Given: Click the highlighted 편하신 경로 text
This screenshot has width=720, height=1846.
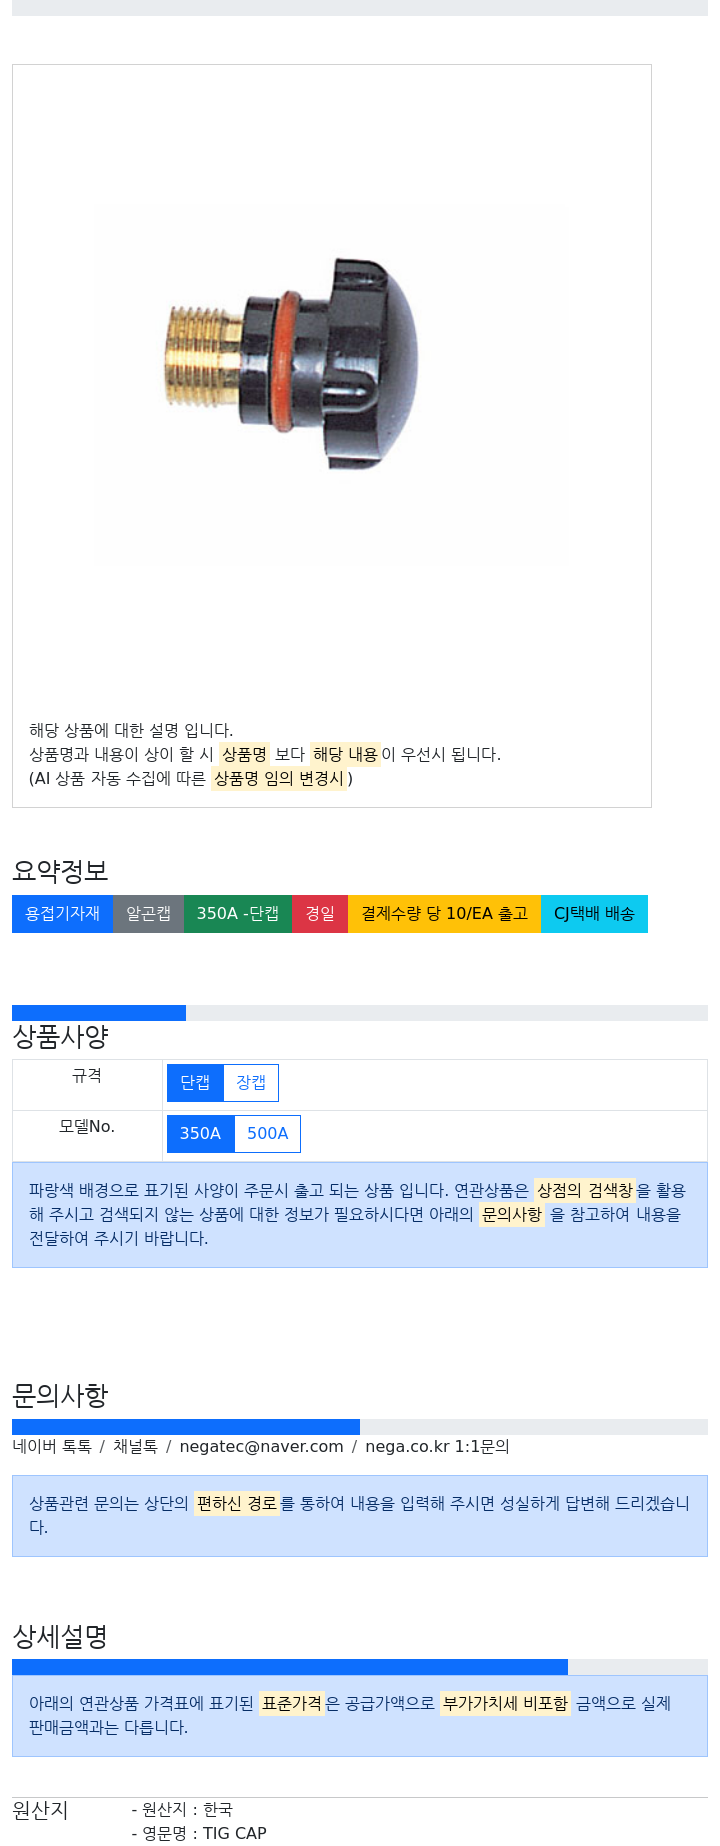Looking at the screenshot, I should tap(236, 1503).
